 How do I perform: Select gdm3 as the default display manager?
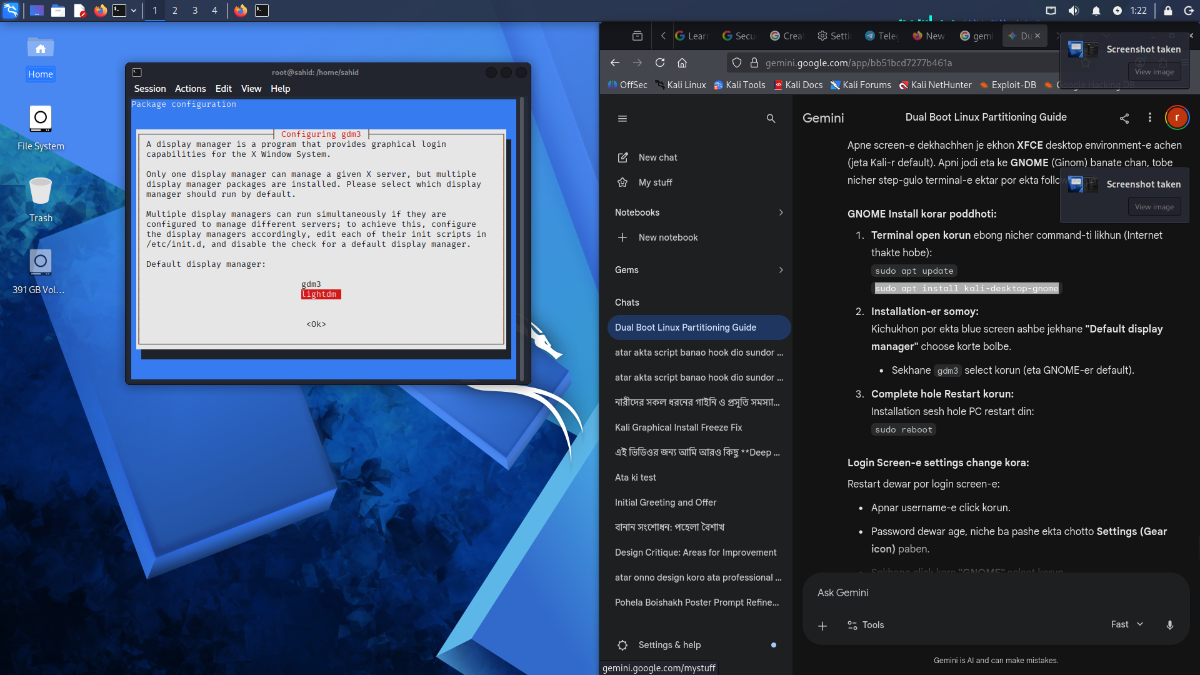311,284
